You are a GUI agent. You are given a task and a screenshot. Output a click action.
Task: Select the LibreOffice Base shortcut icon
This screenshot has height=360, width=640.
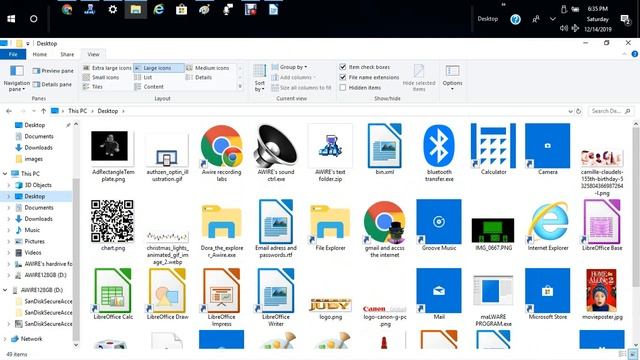click(x=602, y=222)
